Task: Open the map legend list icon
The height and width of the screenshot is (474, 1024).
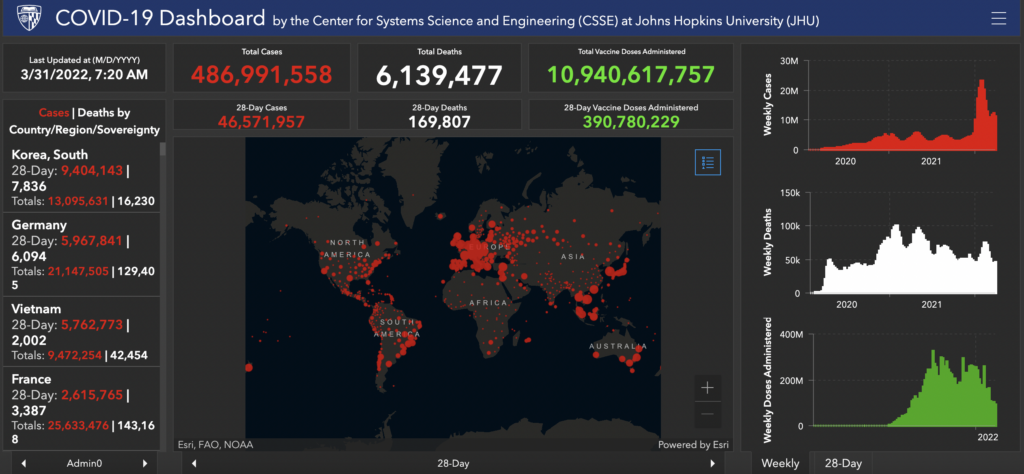Action: click(x=708, y=163)
